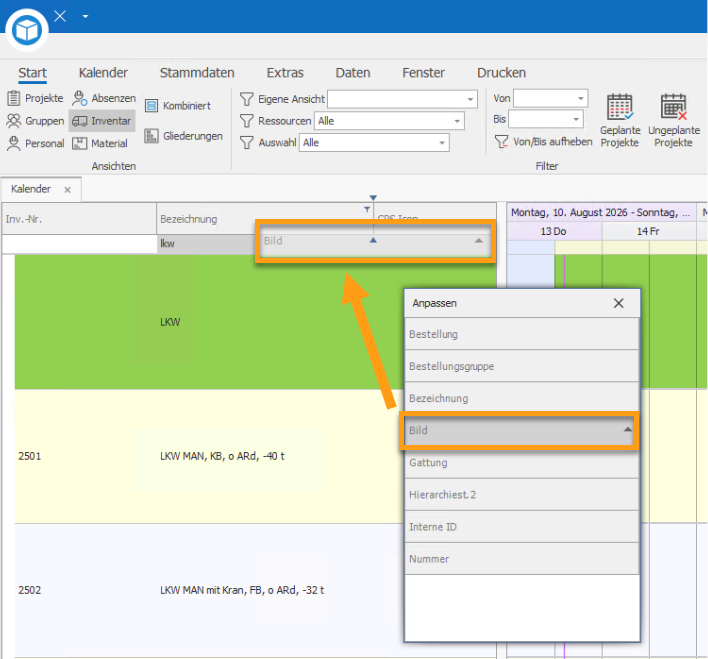Open the Extras ribbon tab
Screen dimensions: 708x659
point(285,73)
